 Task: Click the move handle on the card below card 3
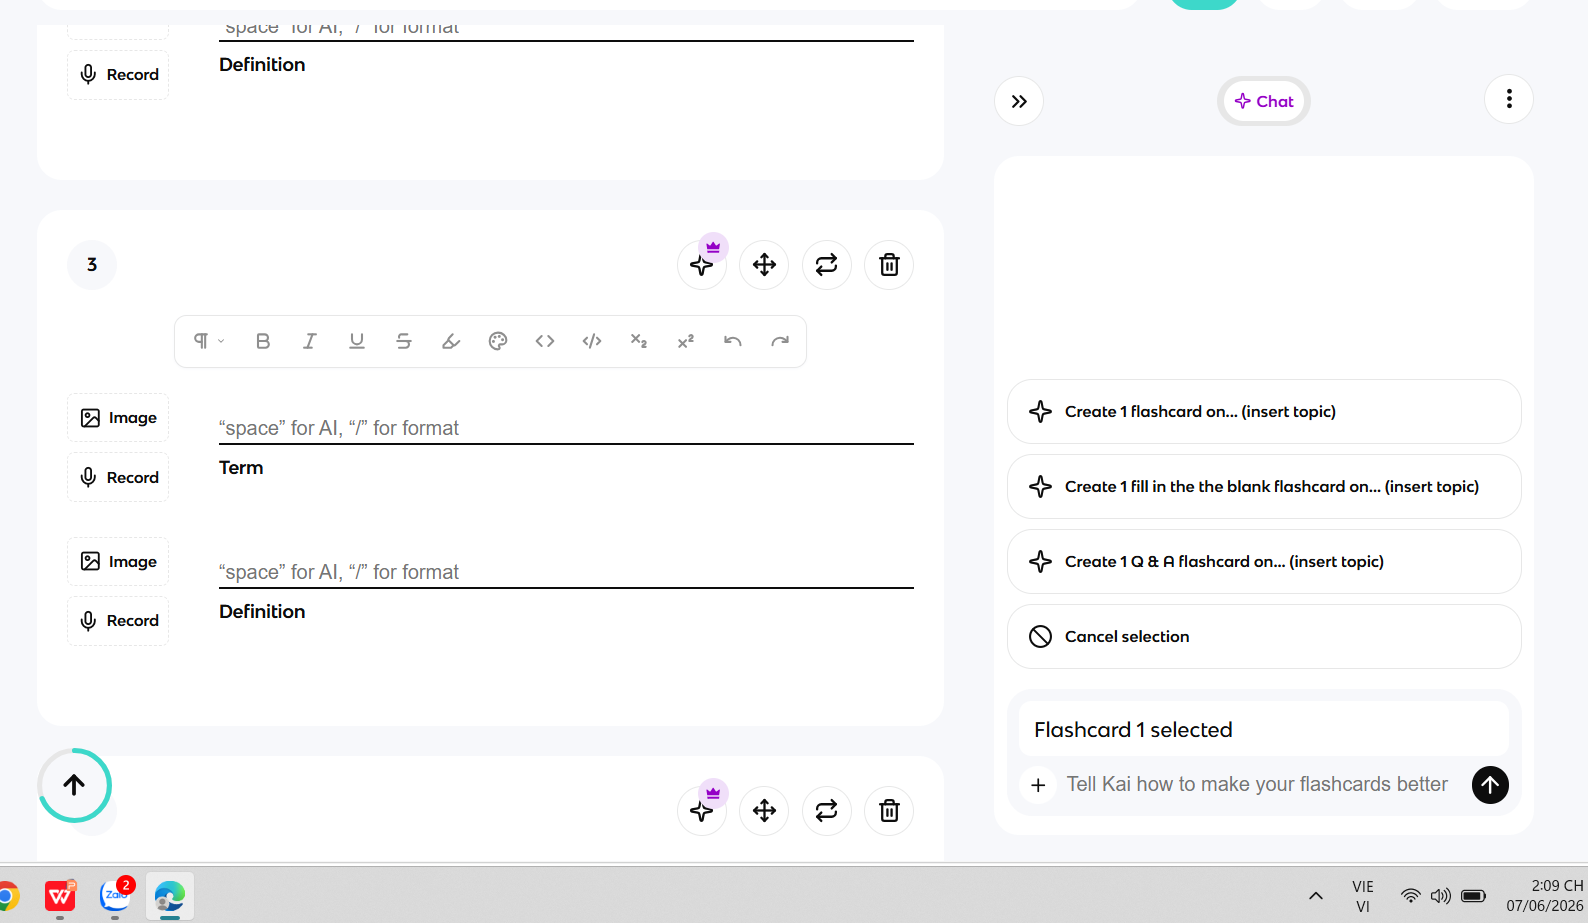click(764, 811)
